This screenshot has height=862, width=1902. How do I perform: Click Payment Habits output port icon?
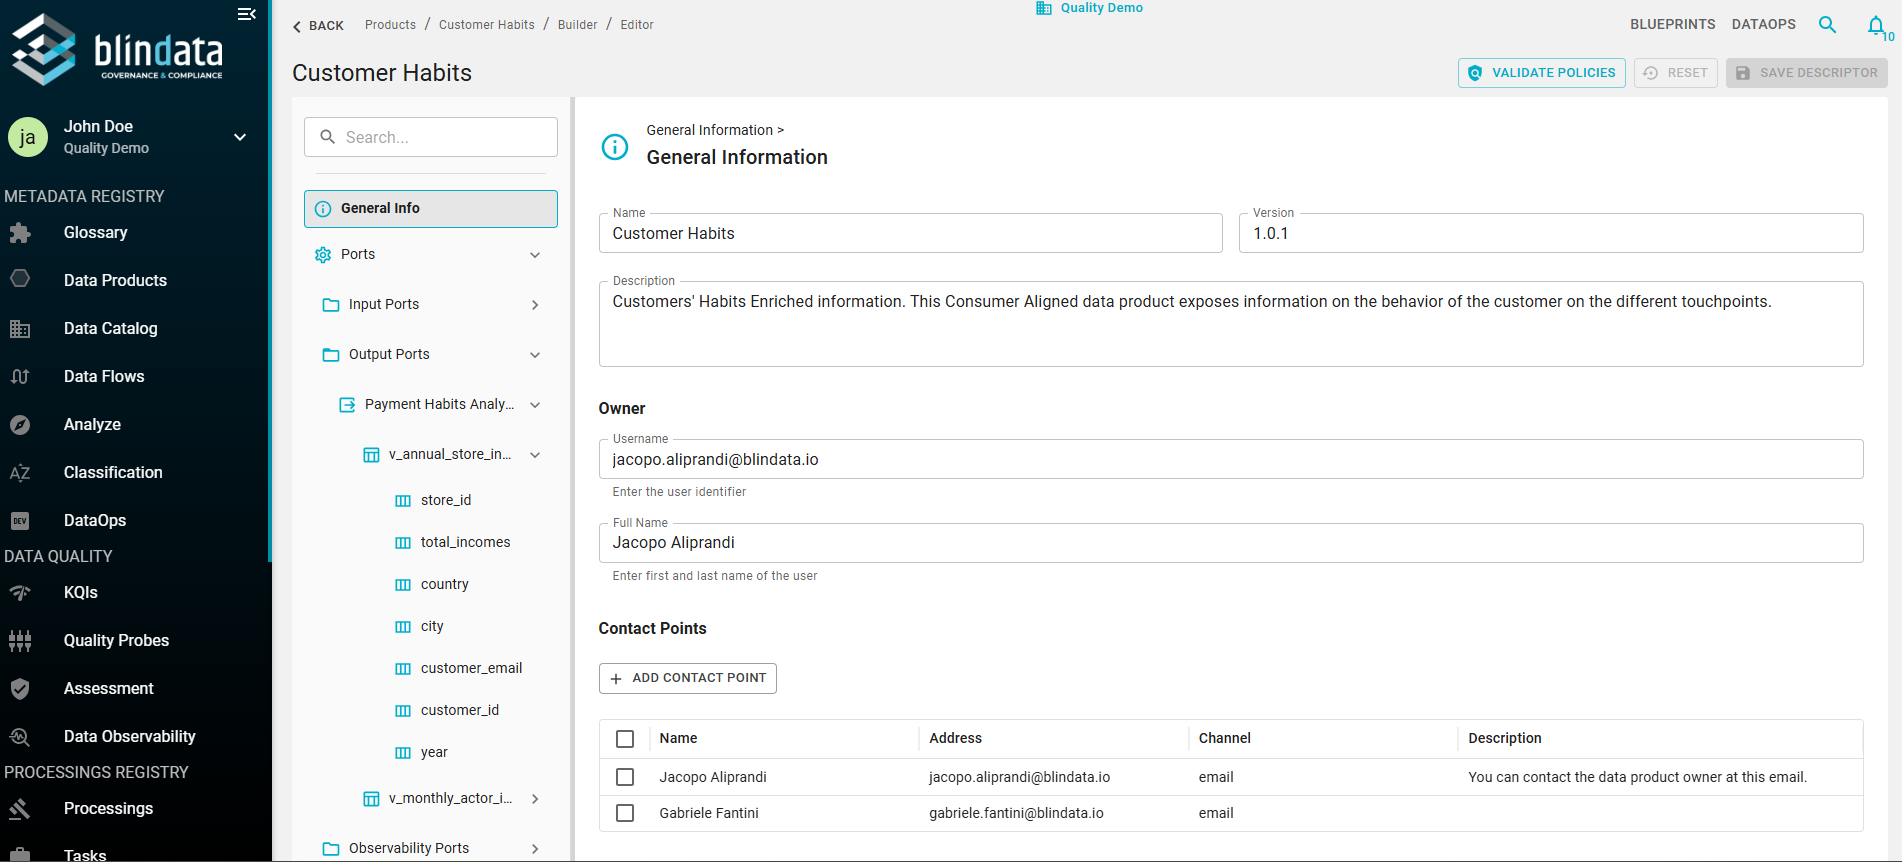(x=347, y=405)
